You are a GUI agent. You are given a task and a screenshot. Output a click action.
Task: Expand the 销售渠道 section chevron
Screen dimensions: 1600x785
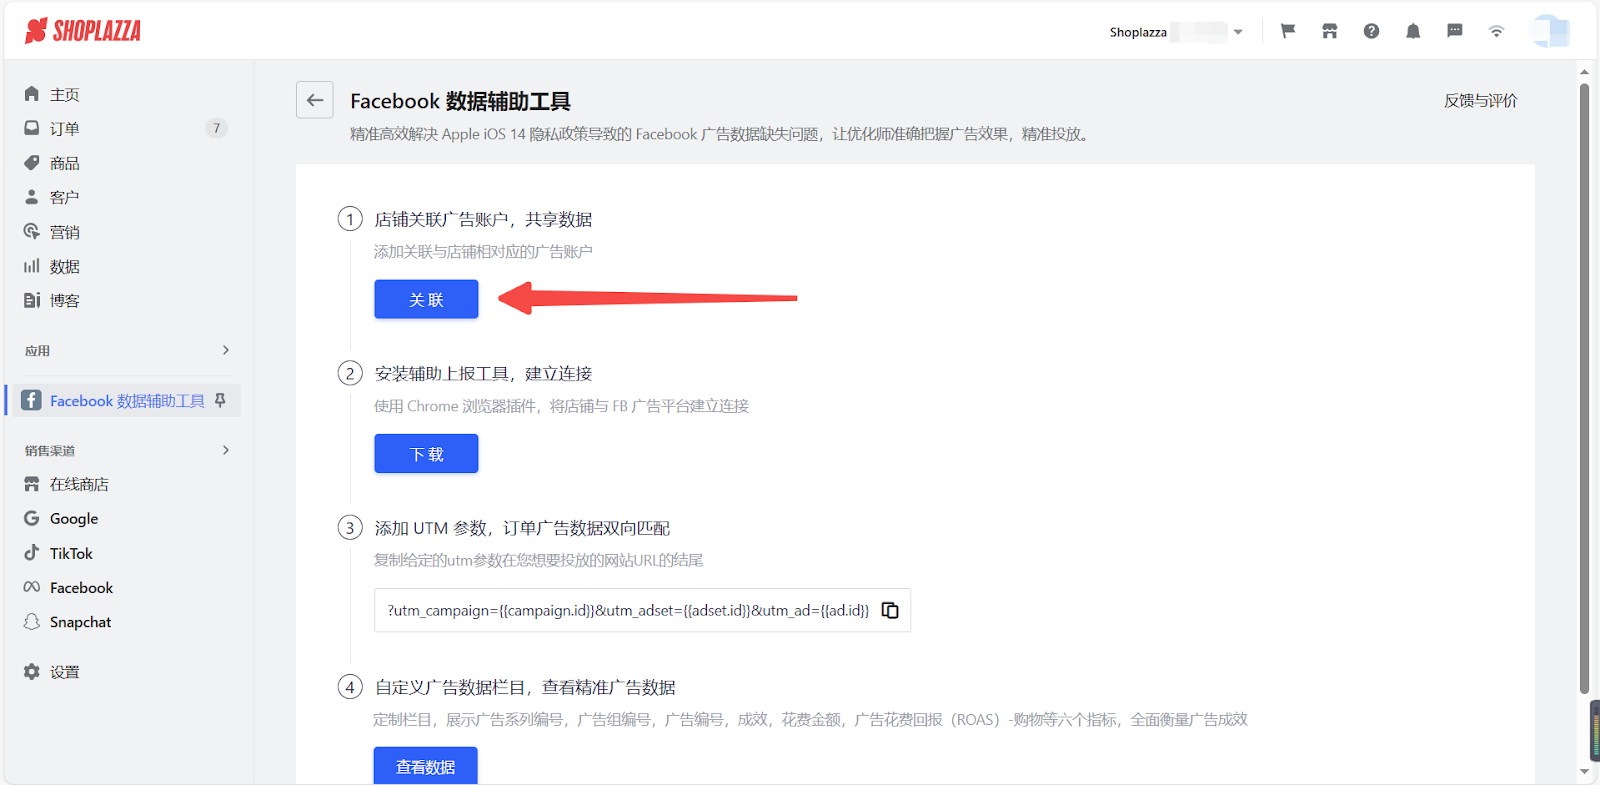pyautogui.click(x=226, y=450)
